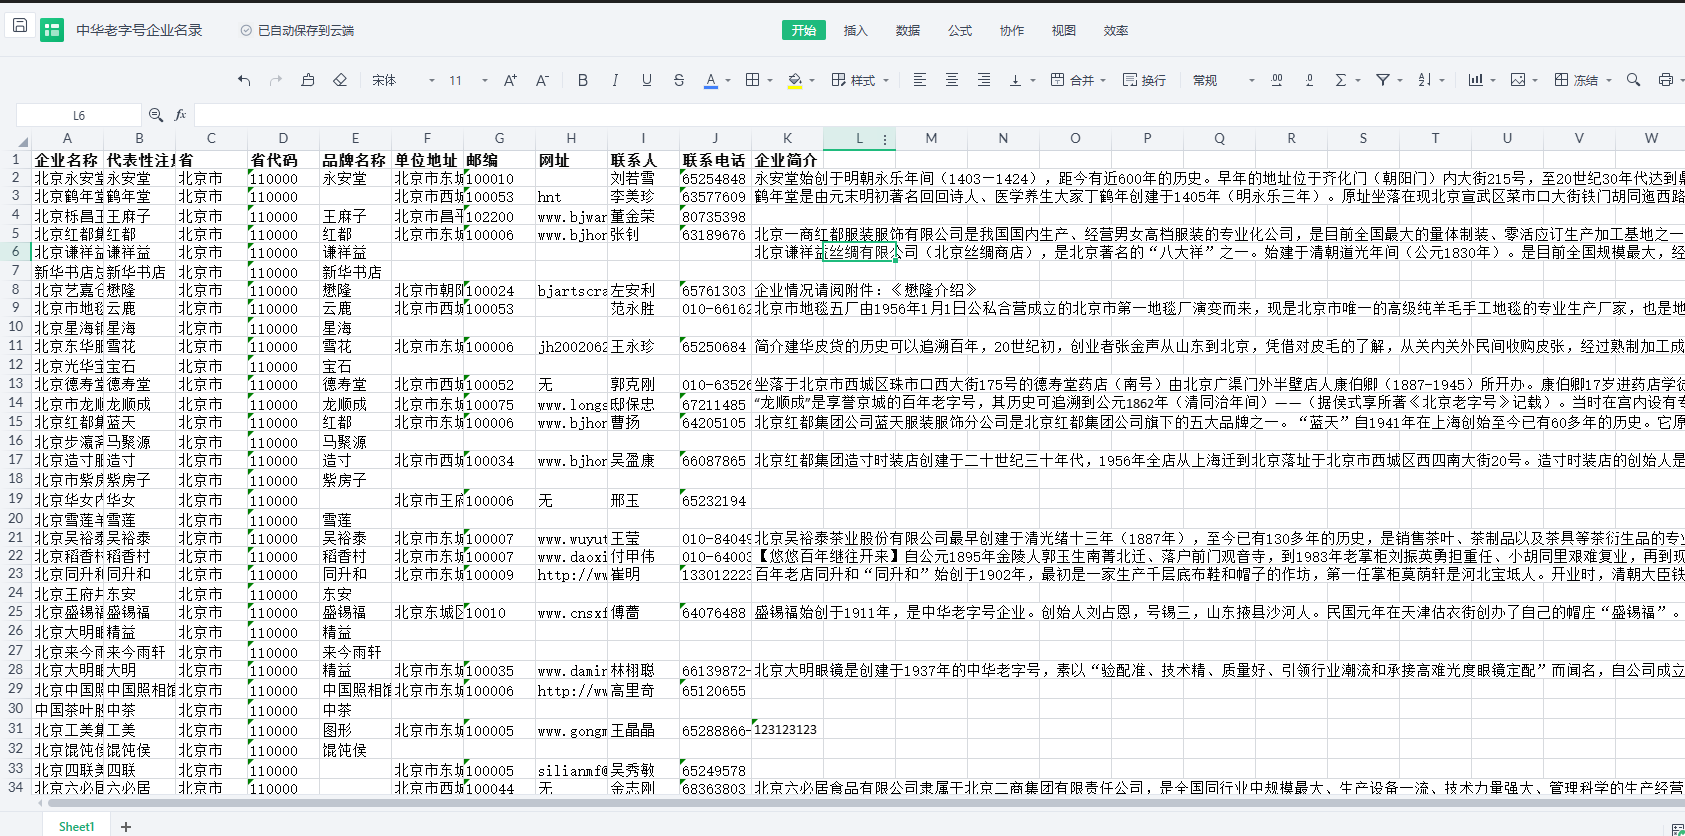Toggle underline formatting
This screenshot has height=836, width=1685.
(647, 80)
